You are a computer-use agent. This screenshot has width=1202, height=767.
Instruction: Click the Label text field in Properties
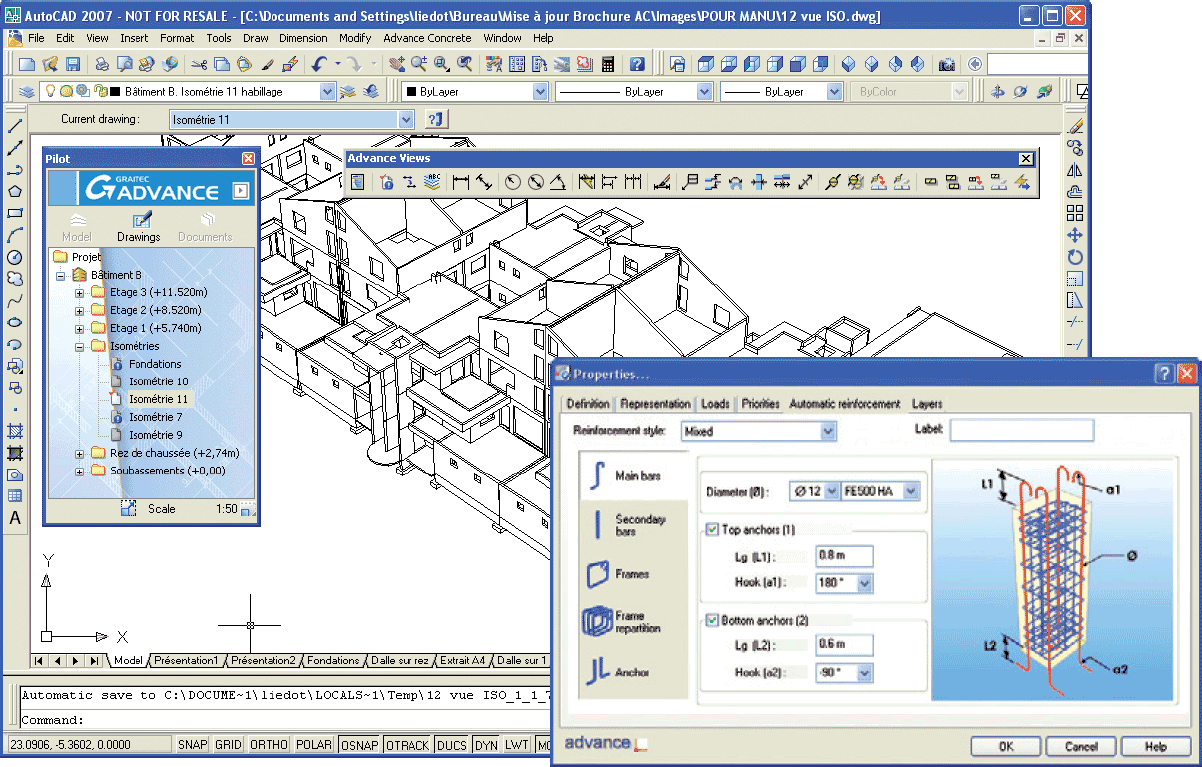pos(1021,430)
